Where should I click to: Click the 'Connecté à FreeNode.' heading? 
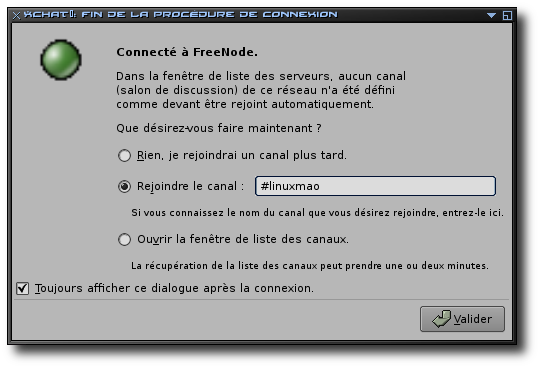pos(187,52)
